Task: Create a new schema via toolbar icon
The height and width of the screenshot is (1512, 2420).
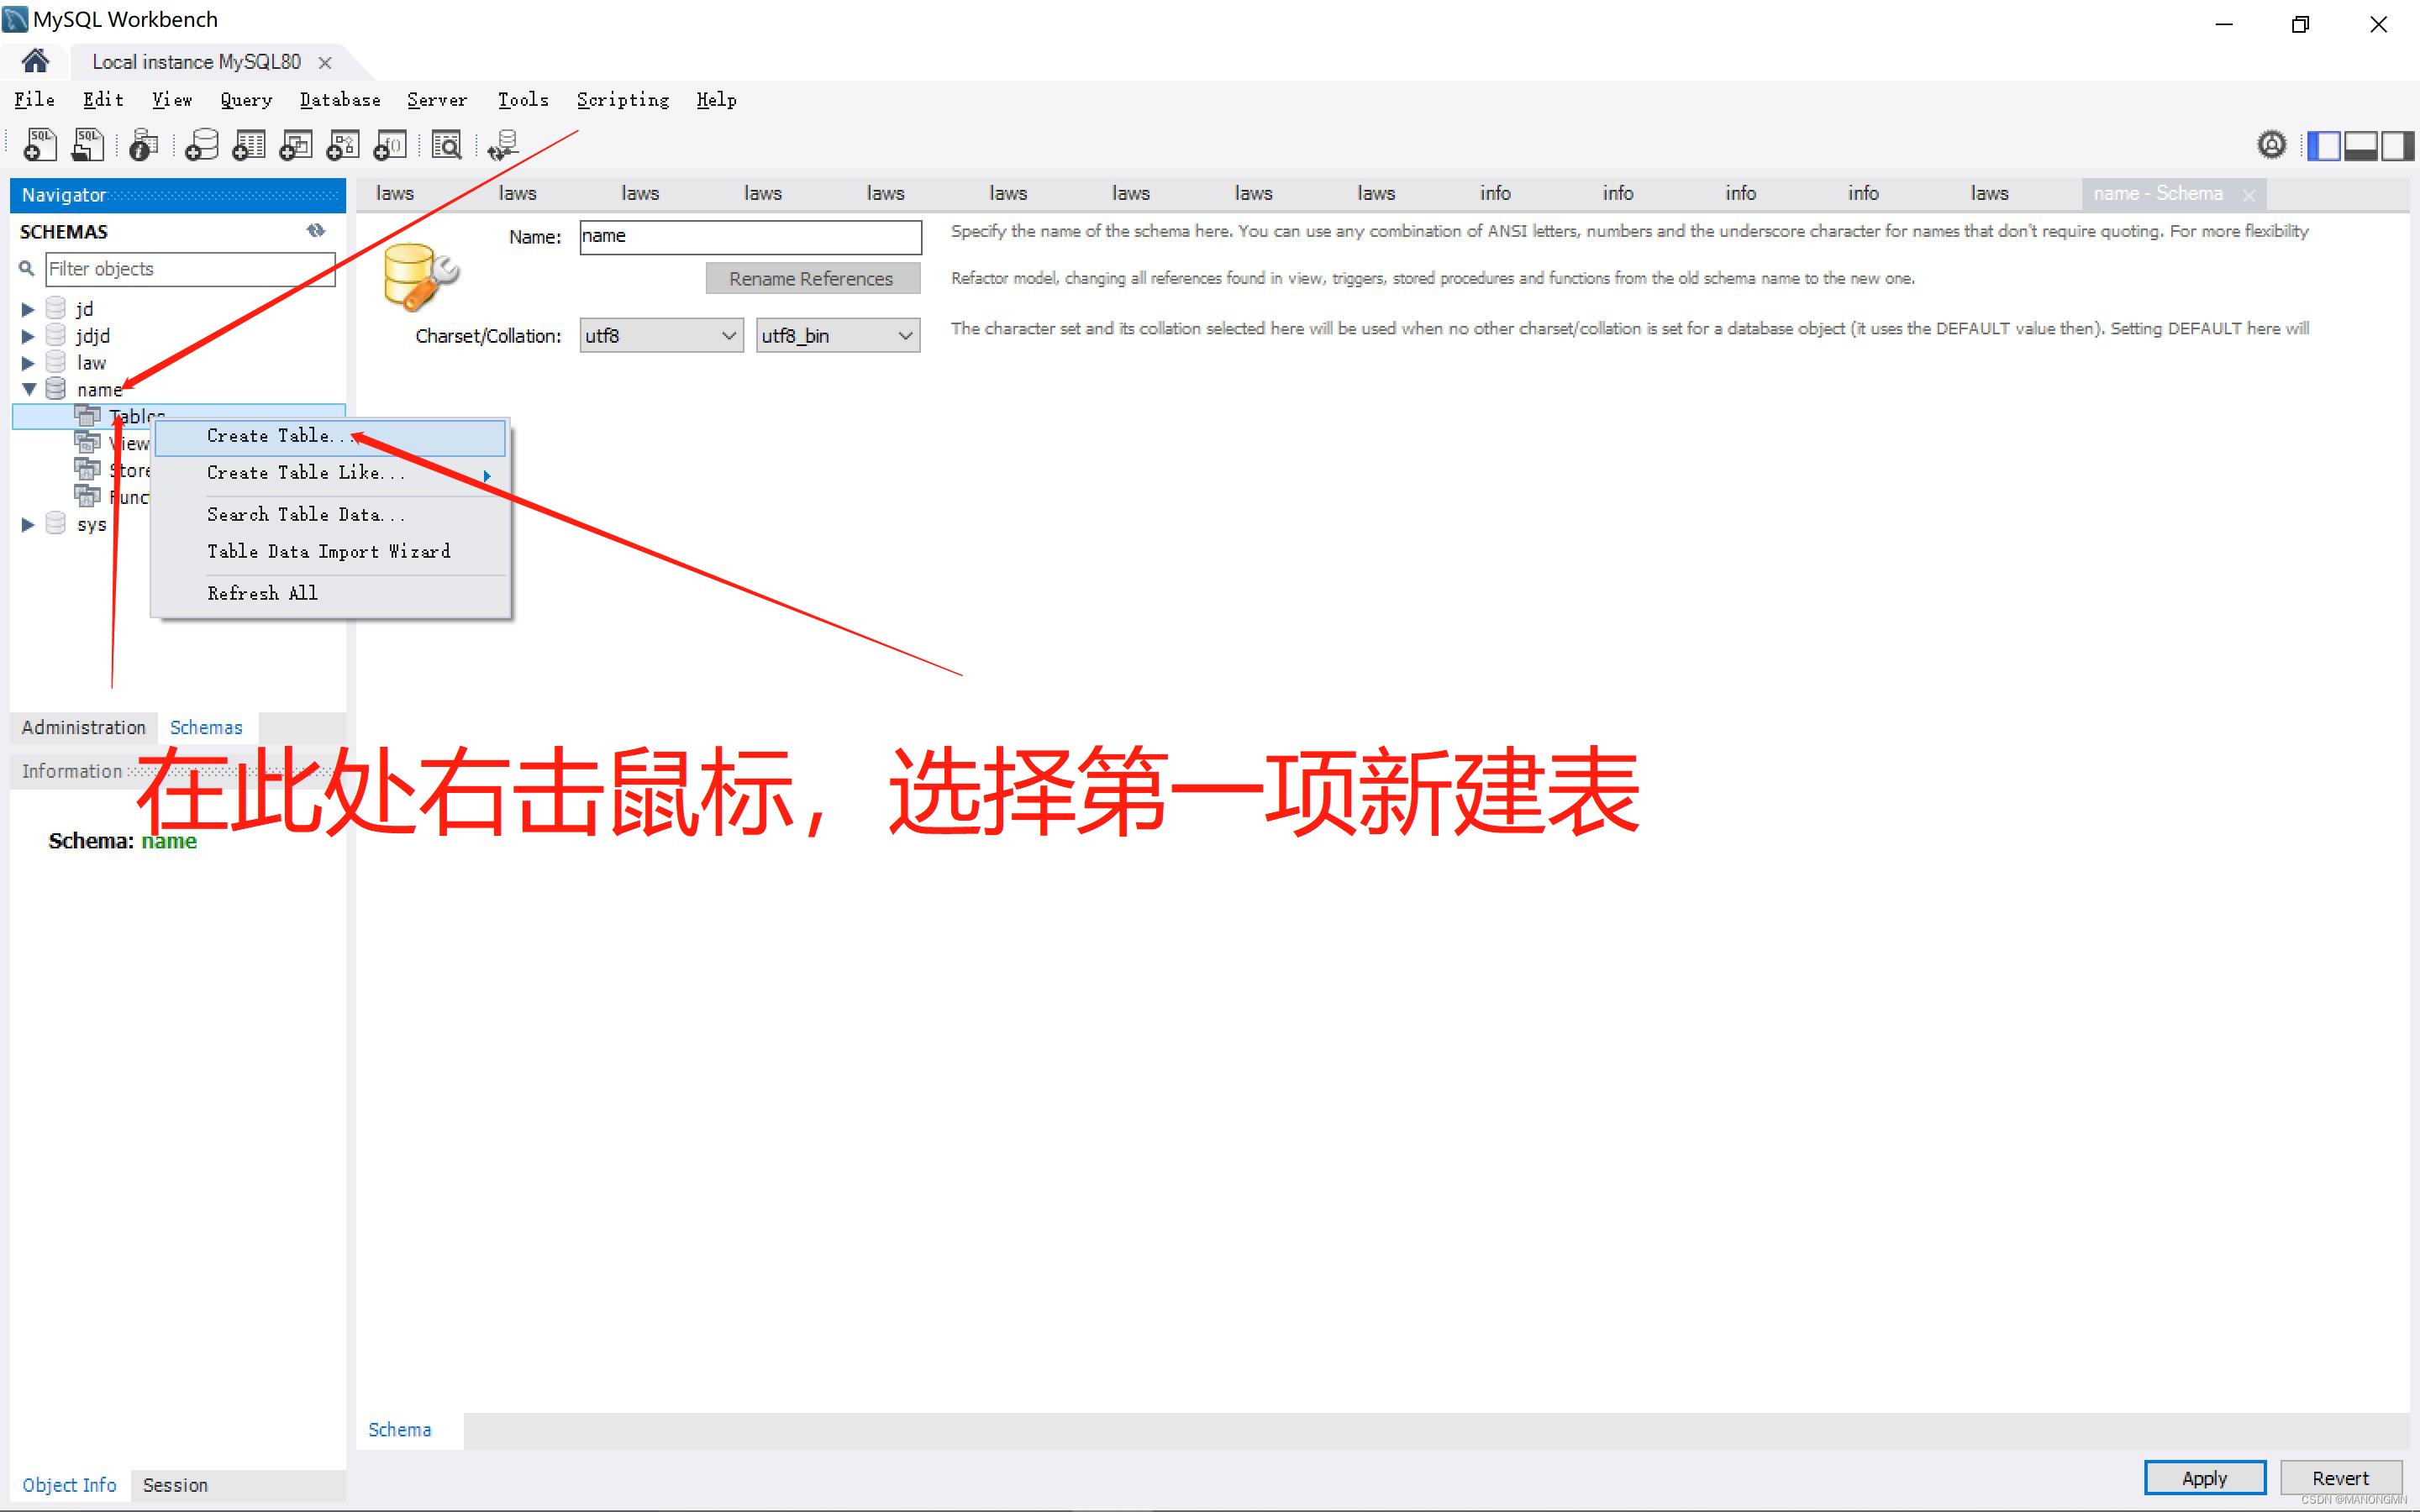Action: tap(201, 145)
